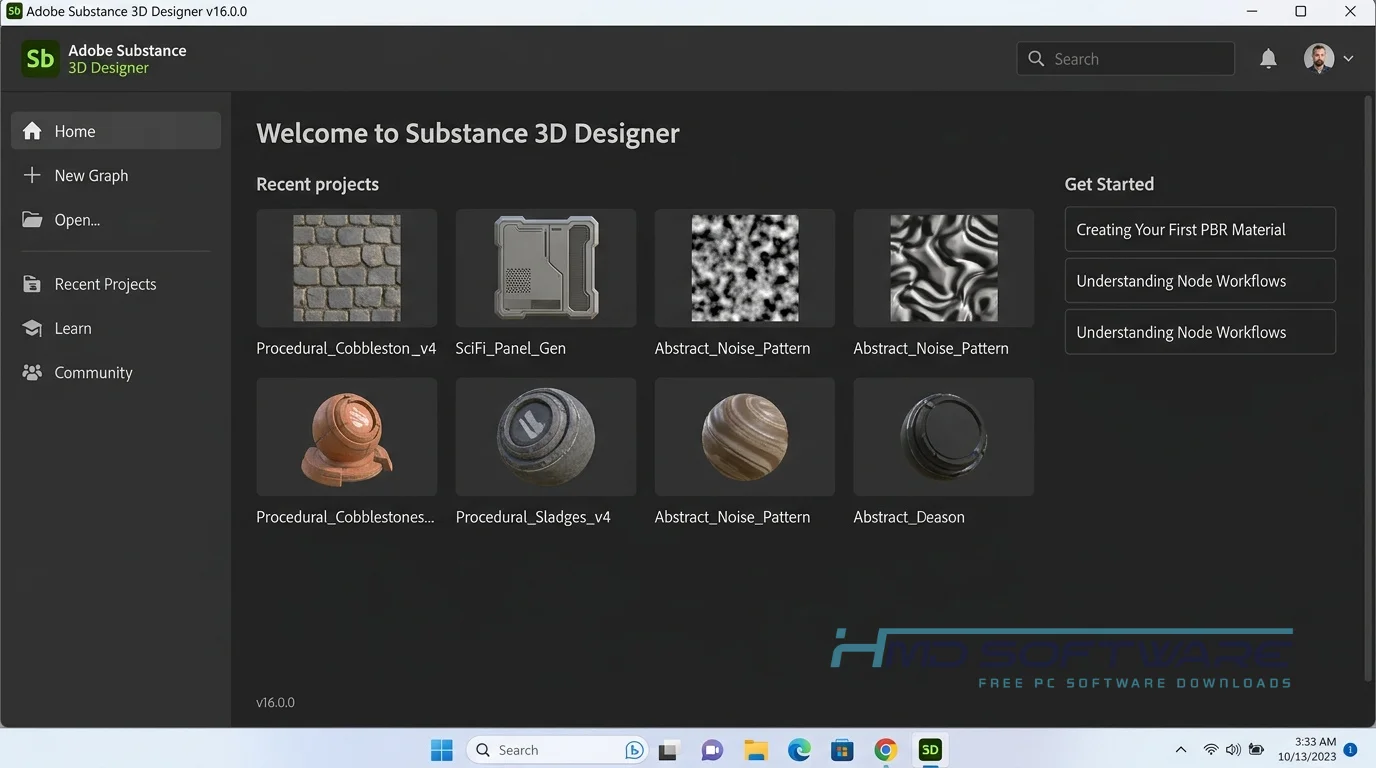This screenshot has width=1376, height=768.
Task: Open the Procedural_Cobbleston_v4 cobblestone thumbnail
Action: click(346, 268)
